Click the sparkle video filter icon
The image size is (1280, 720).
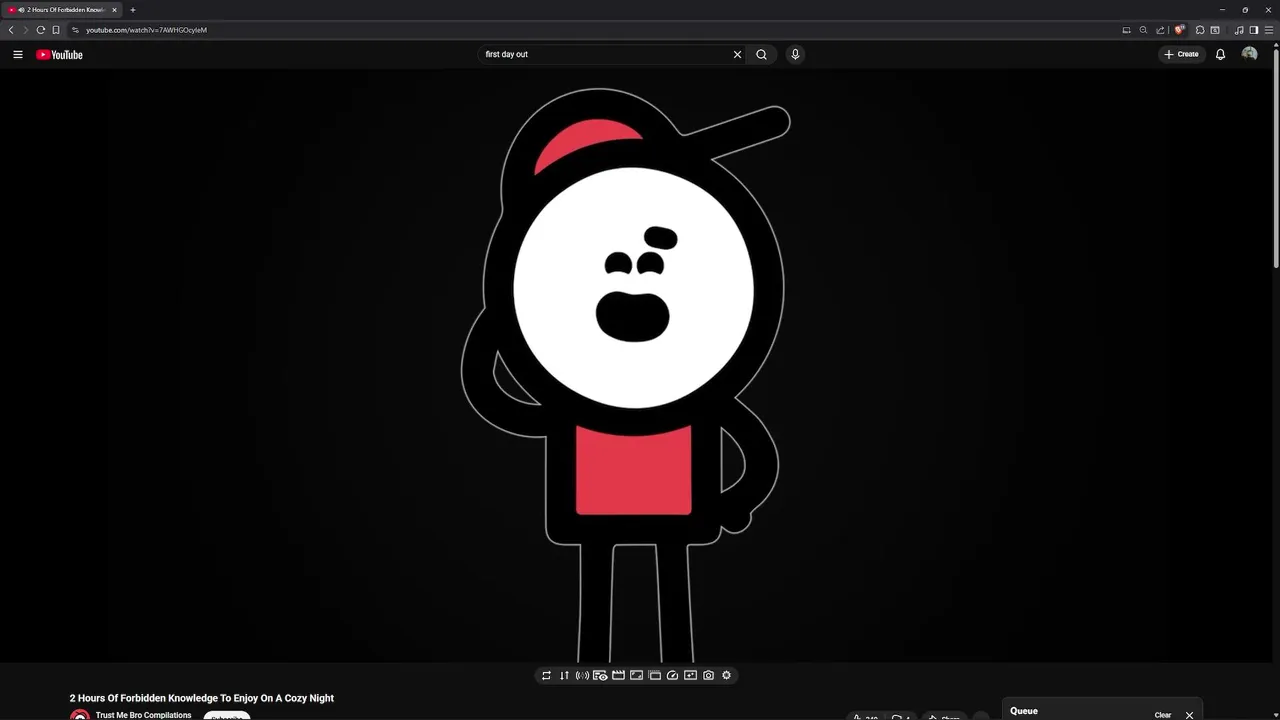click(690, 675)
